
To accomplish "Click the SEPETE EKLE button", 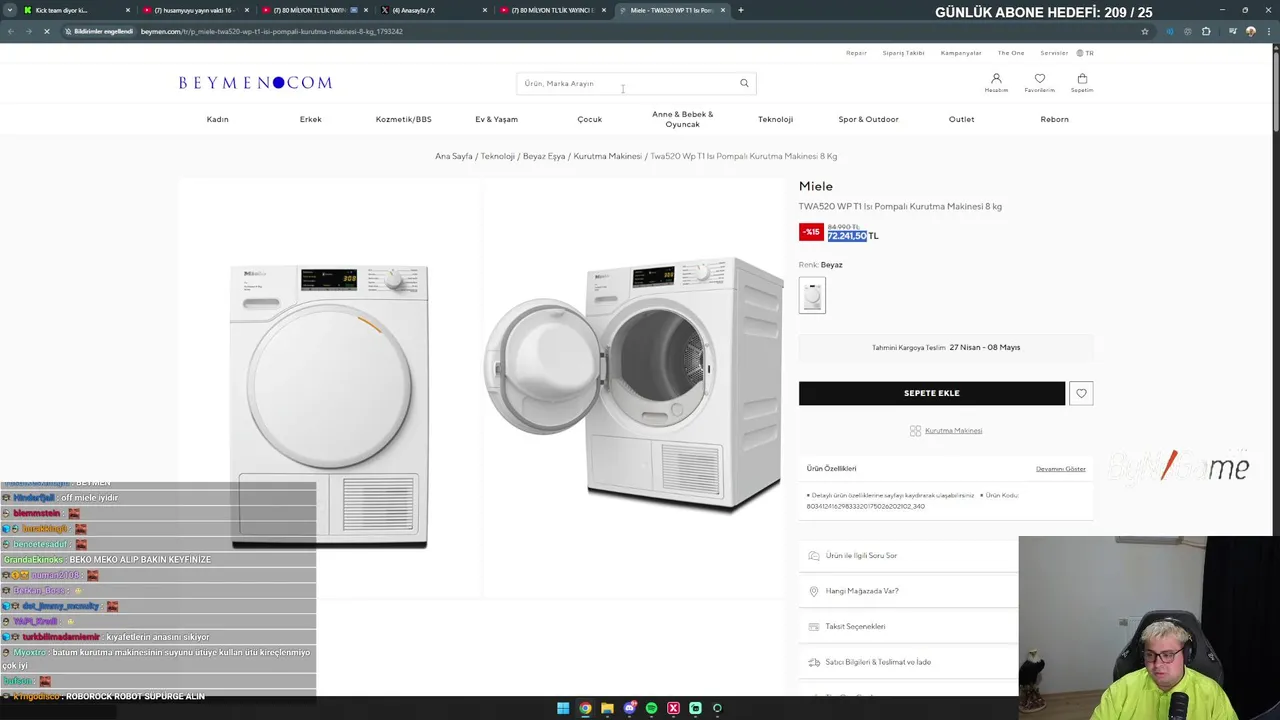I will pyautogui.click(x=932, y=393).
